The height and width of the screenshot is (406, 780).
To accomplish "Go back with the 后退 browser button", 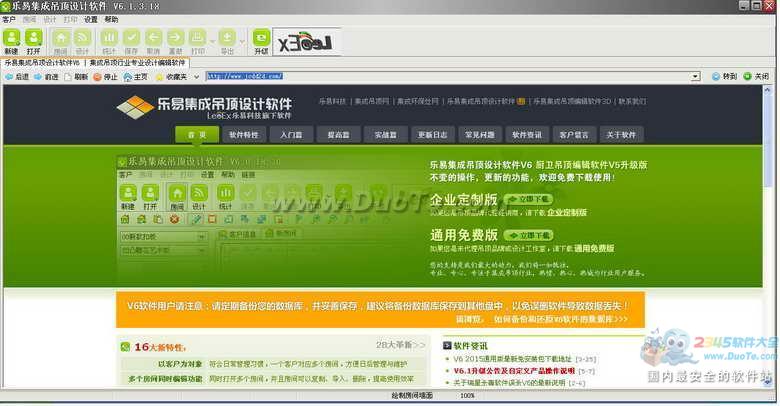I will [x=17, y=77].
